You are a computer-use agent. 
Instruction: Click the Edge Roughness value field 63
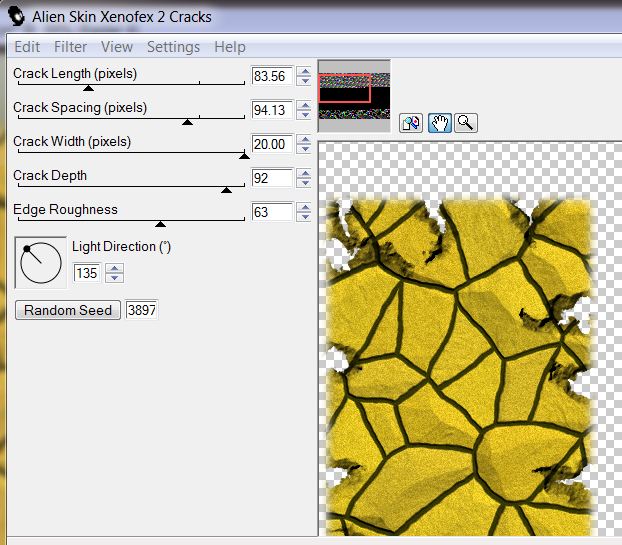coord(272,212)
